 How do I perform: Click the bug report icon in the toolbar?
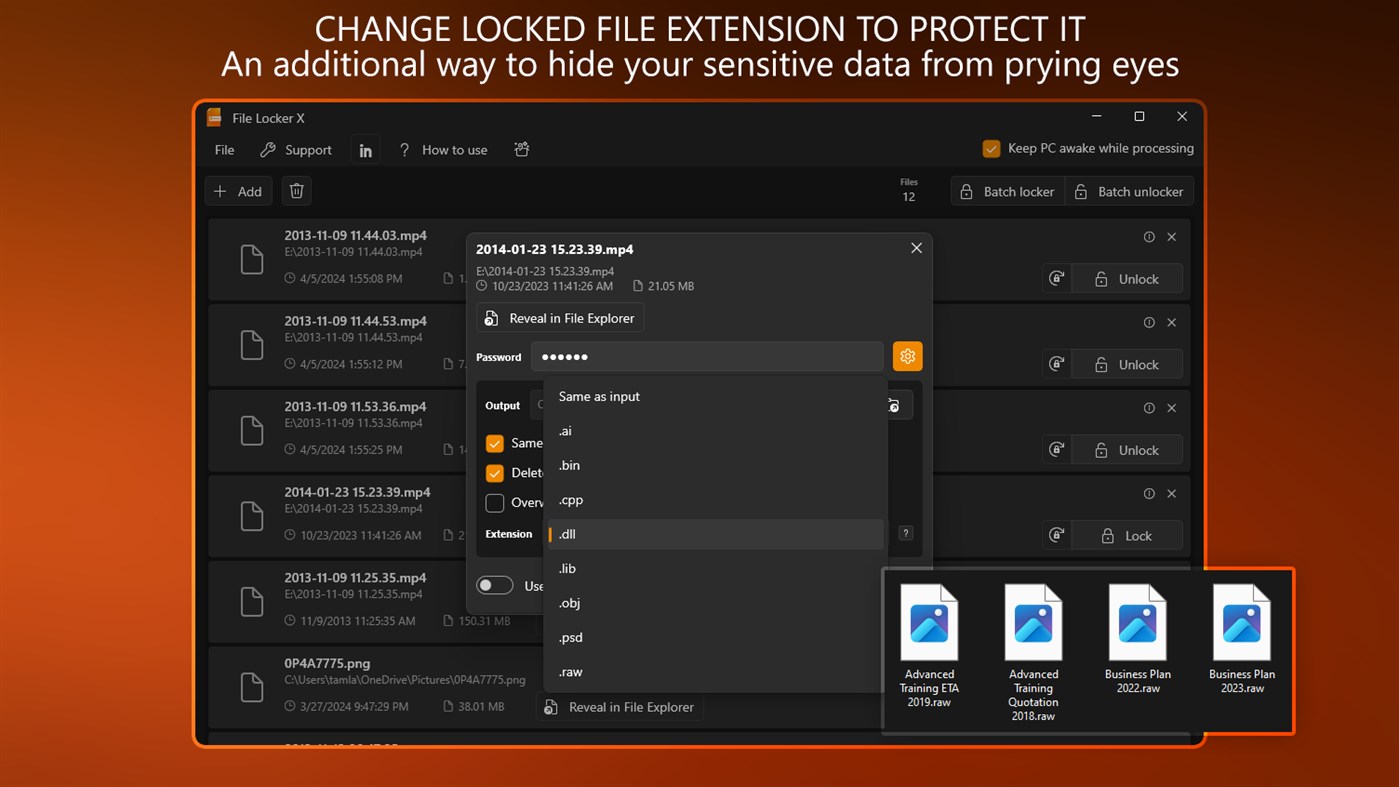[521, 148]
